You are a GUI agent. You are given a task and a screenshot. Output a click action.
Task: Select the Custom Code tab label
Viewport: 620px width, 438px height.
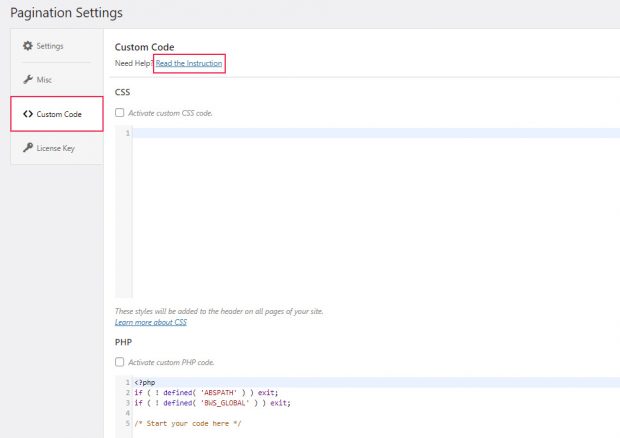click(x=59, y=114)
